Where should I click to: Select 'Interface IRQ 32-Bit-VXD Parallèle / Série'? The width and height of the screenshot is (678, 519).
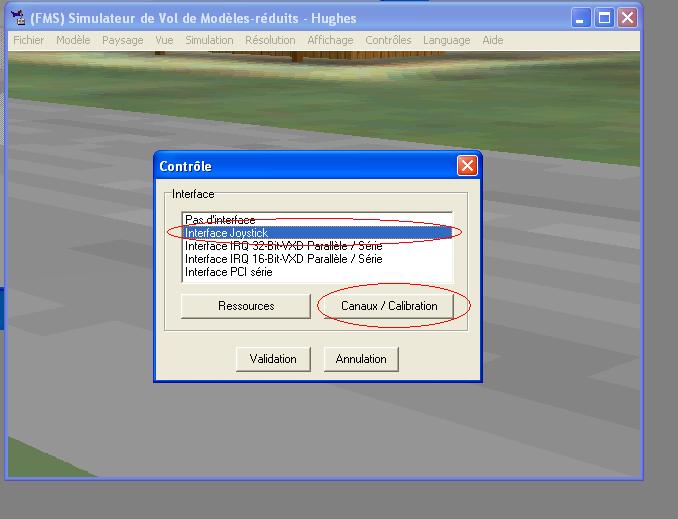pos(317,246)
